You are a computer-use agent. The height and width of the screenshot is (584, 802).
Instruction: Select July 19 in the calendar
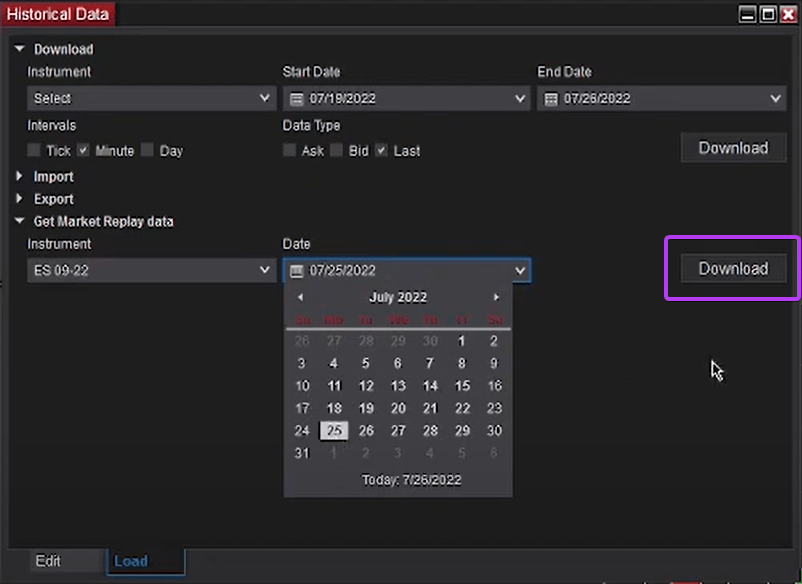[x=366, y=409]
